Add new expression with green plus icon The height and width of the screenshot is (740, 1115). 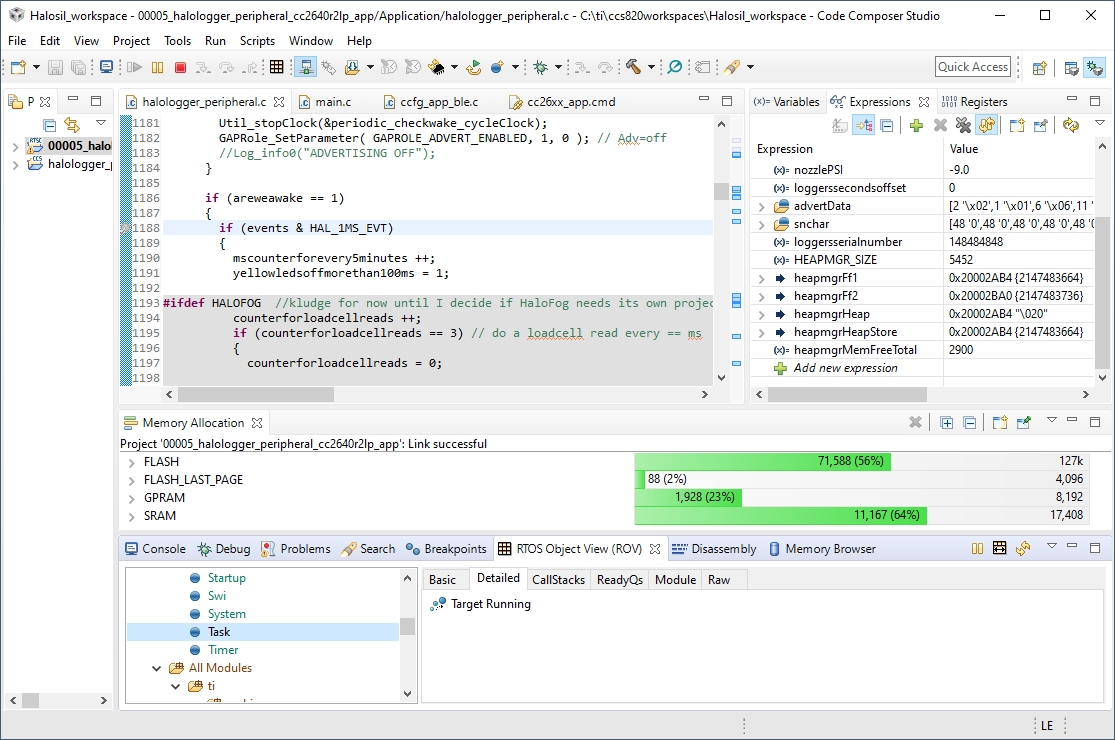point(916,125)
